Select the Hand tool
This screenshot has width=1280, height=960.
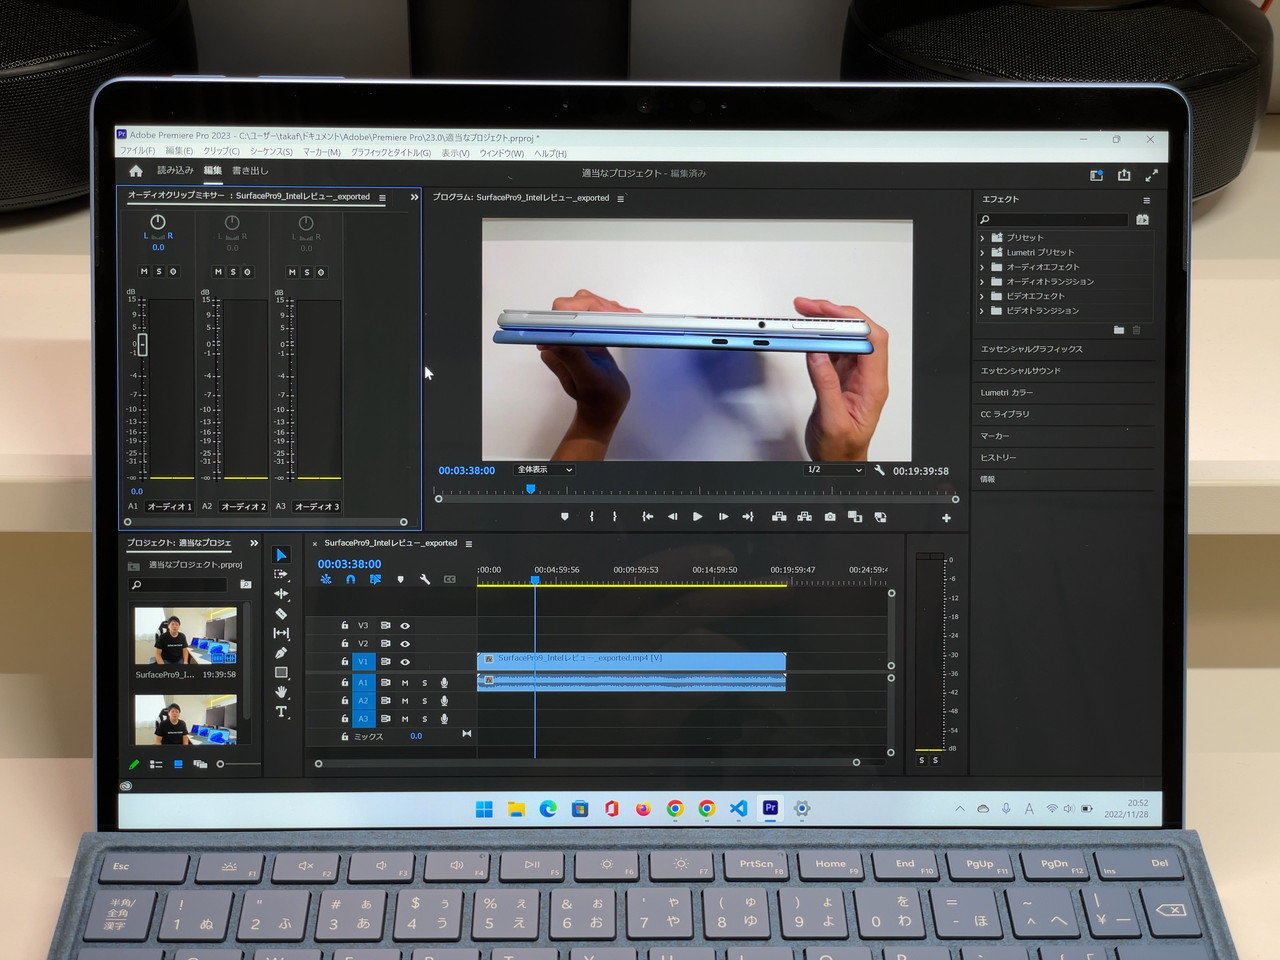coord(281,692)
